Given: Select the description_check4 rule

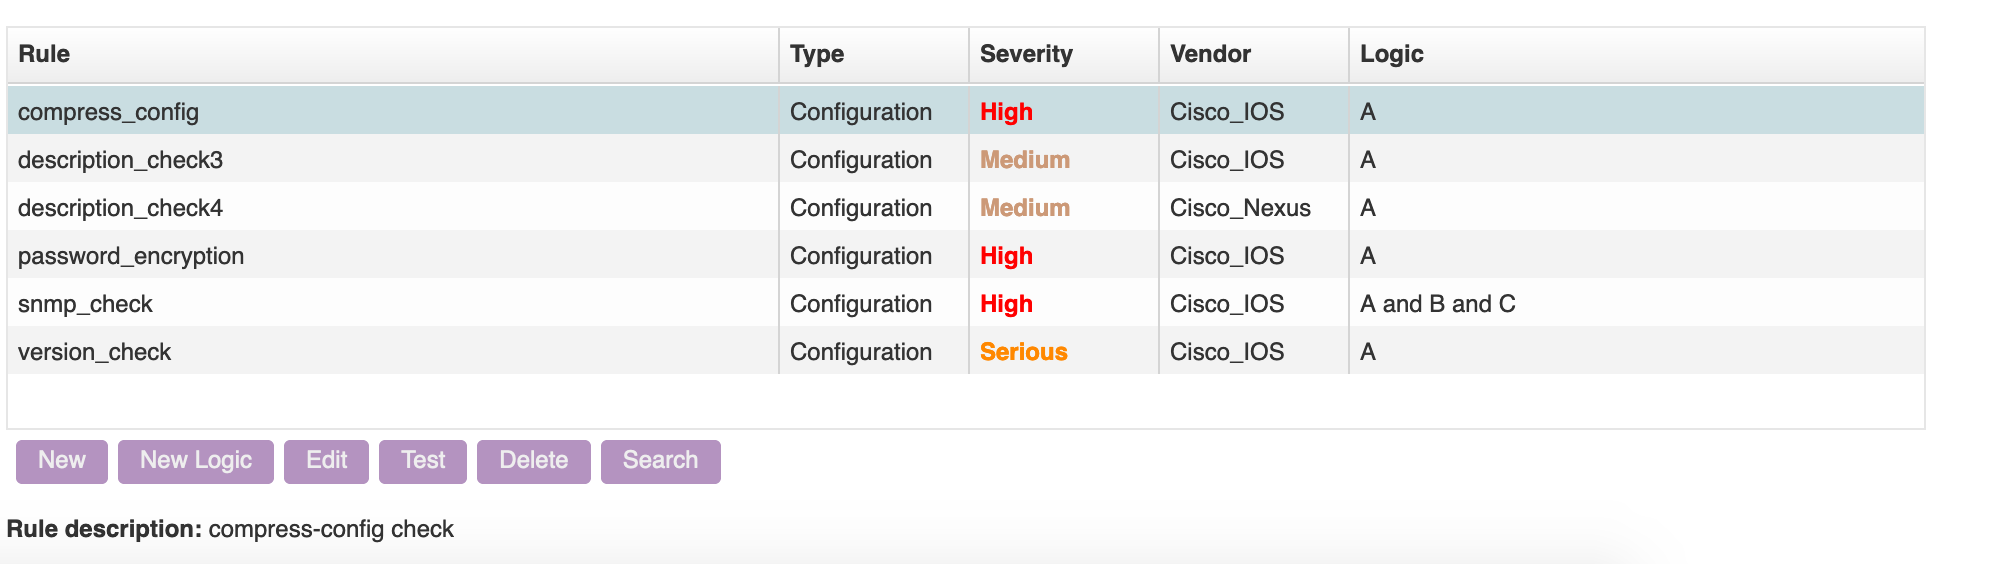Looking at the screenshot, I should coord(120,208).
